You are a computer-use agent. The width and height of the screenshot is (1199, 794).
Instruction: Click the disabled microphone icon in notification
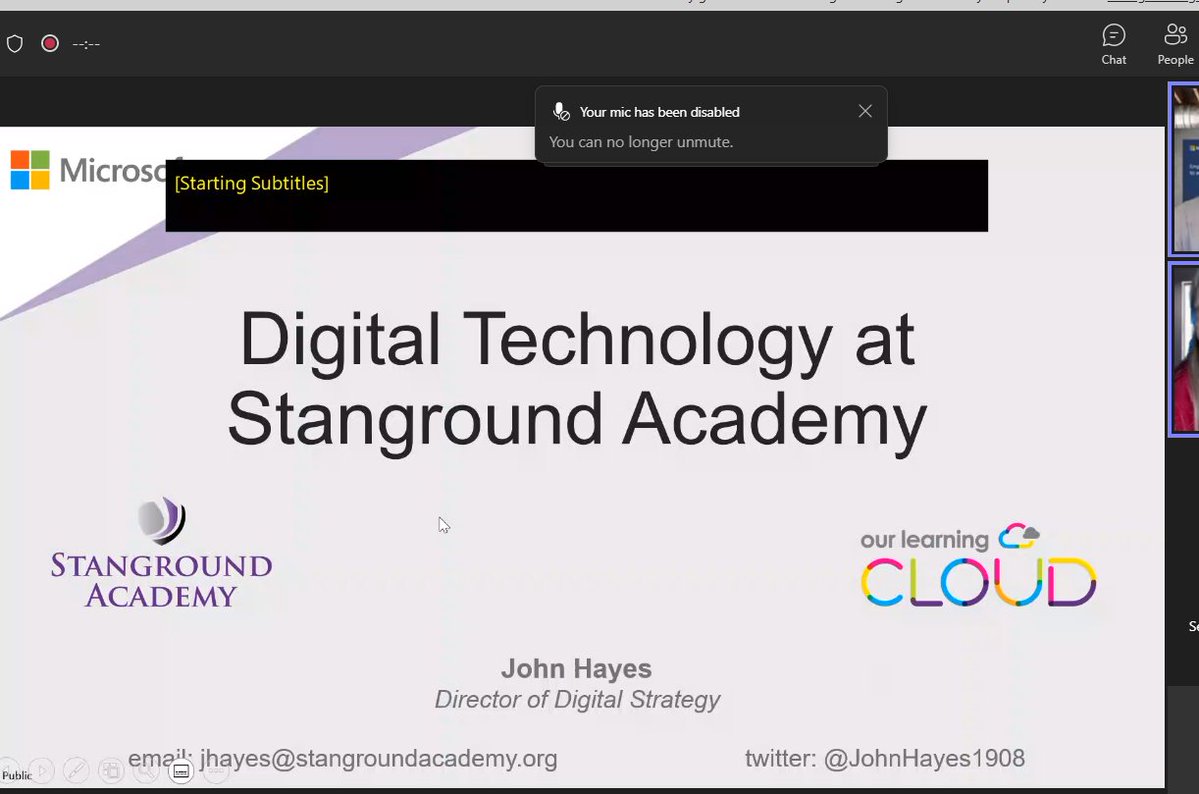tap(561, 112)
